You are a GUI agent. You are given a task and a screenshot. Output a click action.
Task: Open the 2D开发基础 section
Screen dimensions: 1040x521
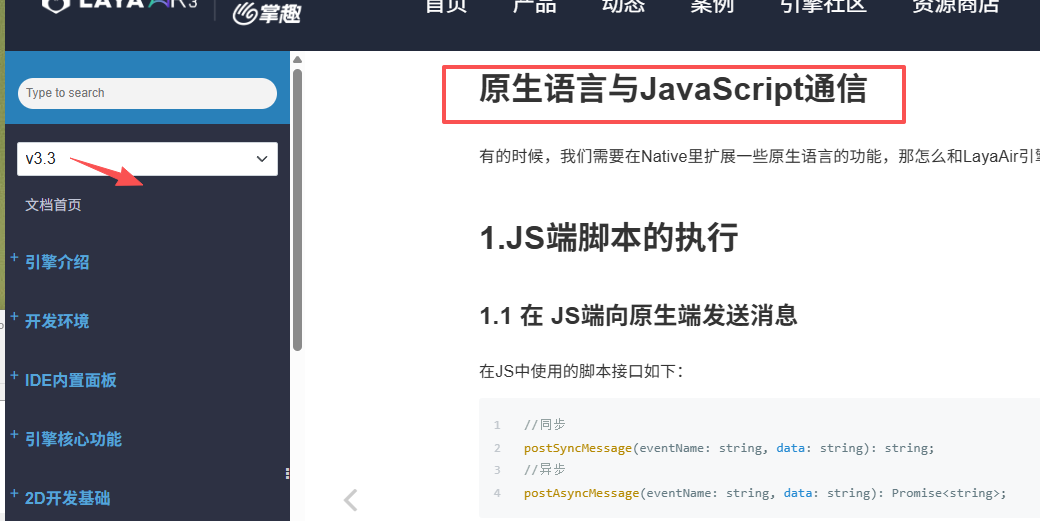tap(67, 498)
